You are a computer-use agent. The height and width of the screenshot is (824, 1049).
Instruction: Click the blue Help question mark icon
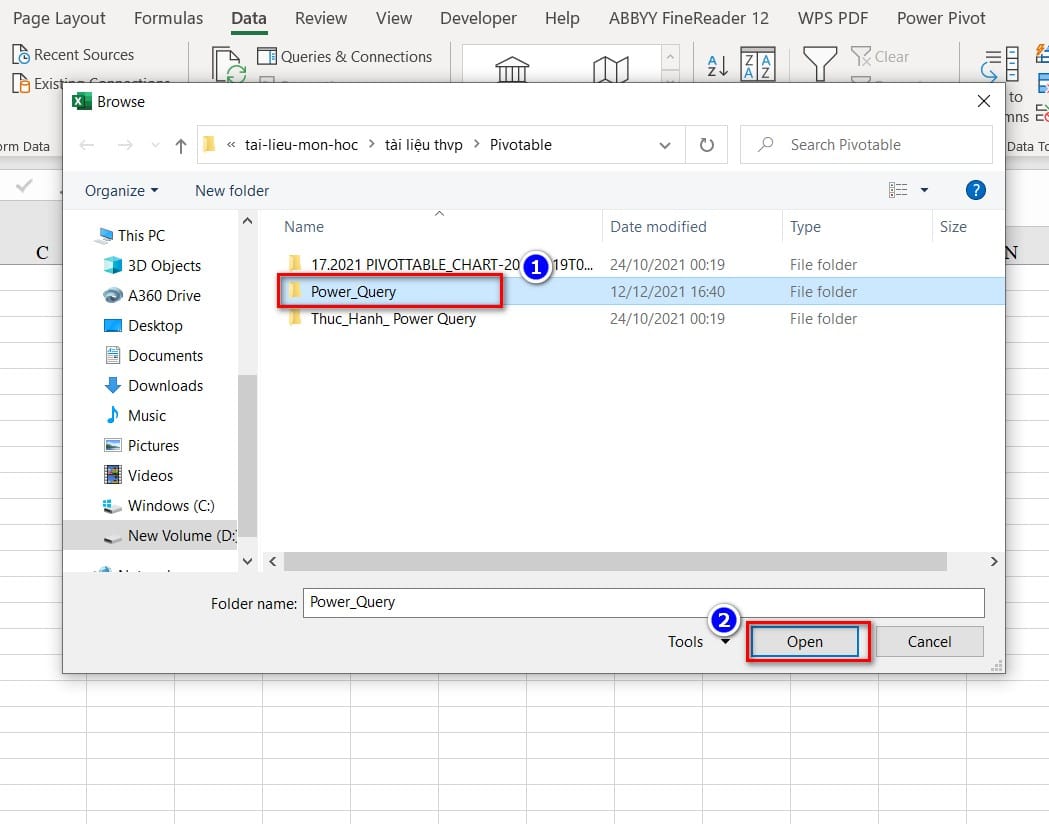tap(975, 190)
